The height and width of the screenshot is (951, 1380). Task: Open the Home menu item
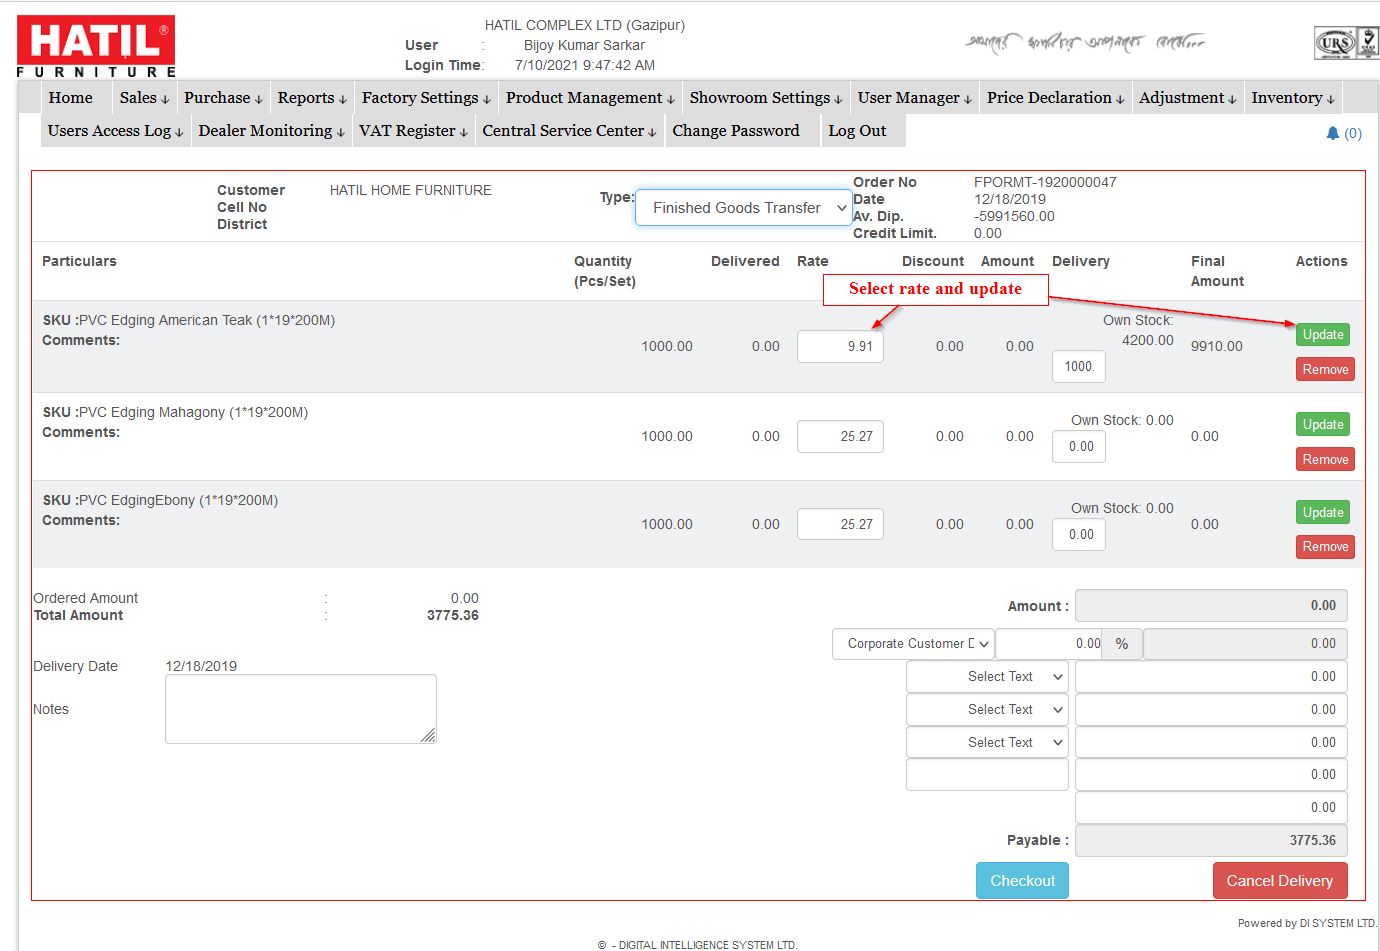pyautogui.click(x=70, y=98)
